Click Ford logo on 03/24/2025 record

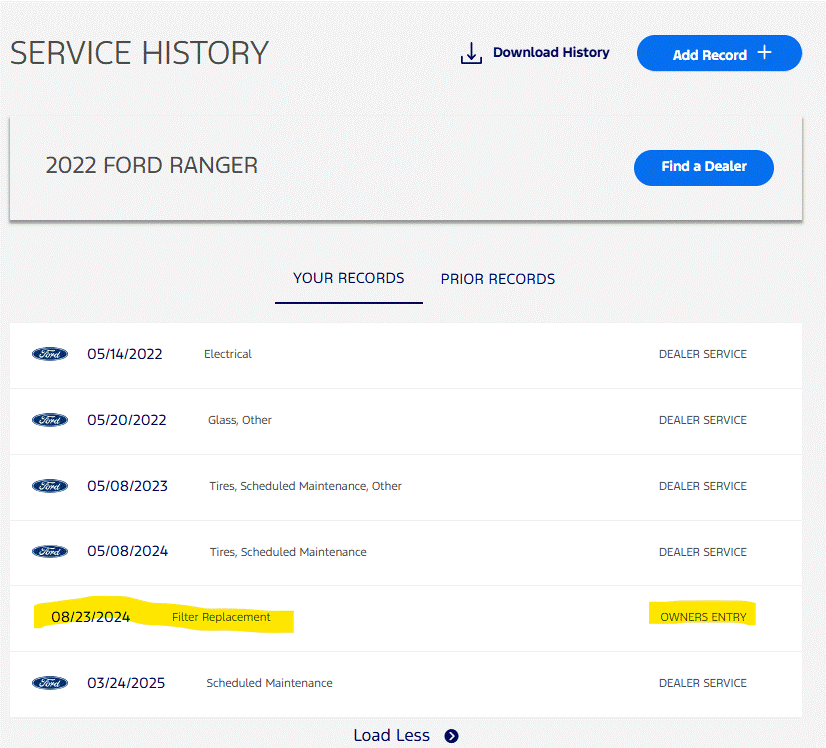[50, 683]
